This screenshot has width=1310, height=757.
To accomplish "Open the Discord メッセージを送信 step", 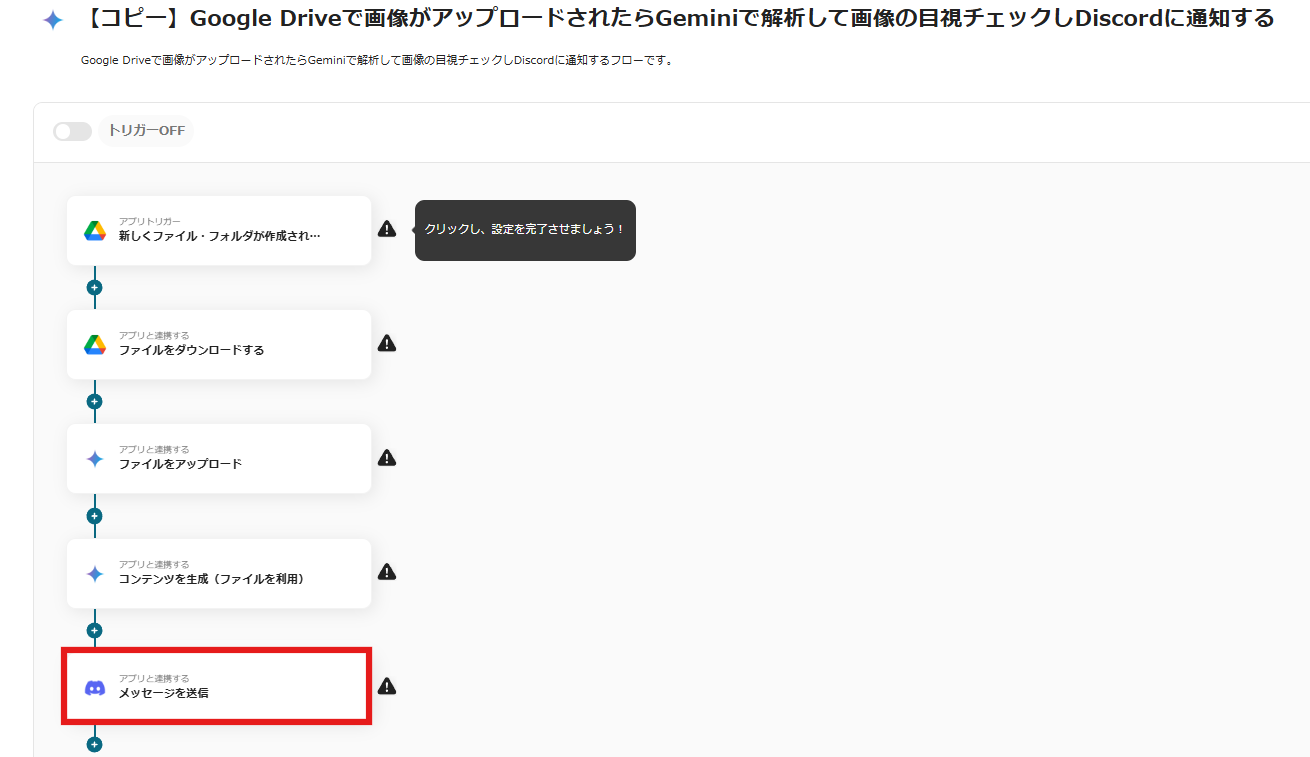I will (218, 686).
